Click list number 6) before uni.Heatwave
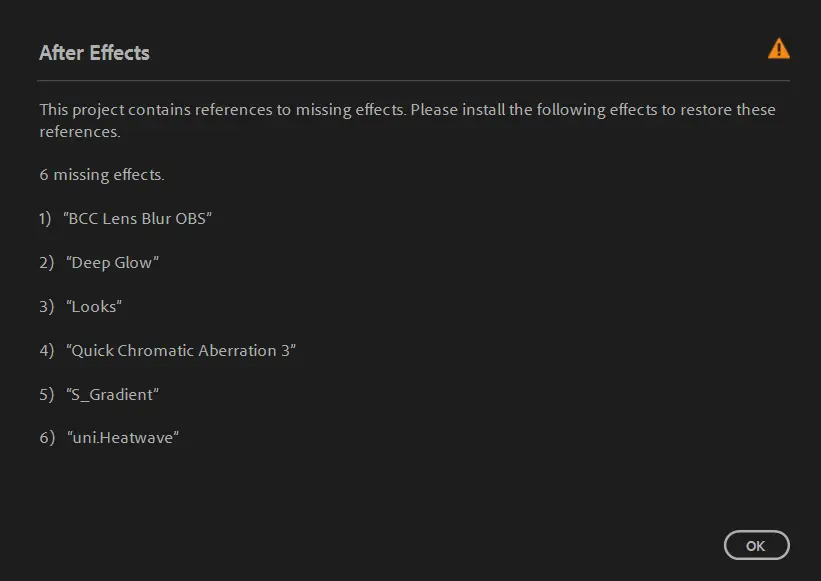Image resolution: width=821 pixels, height=581 pixels. coord(46,439)
